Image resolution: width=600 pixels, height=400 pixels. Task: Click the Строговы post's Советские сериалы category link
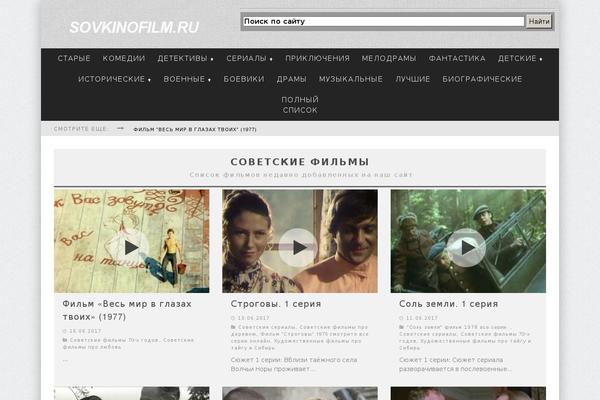(267, 327)
